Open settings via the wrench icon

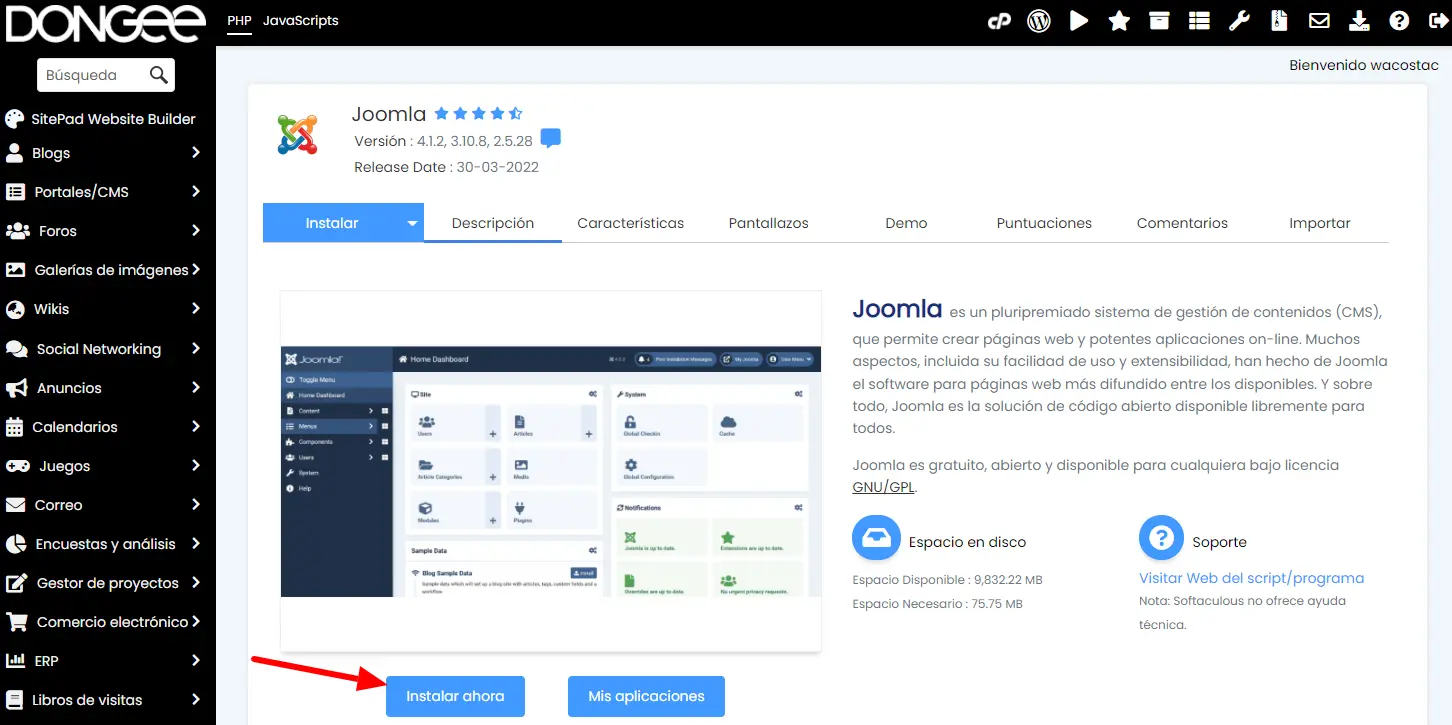1239,21
